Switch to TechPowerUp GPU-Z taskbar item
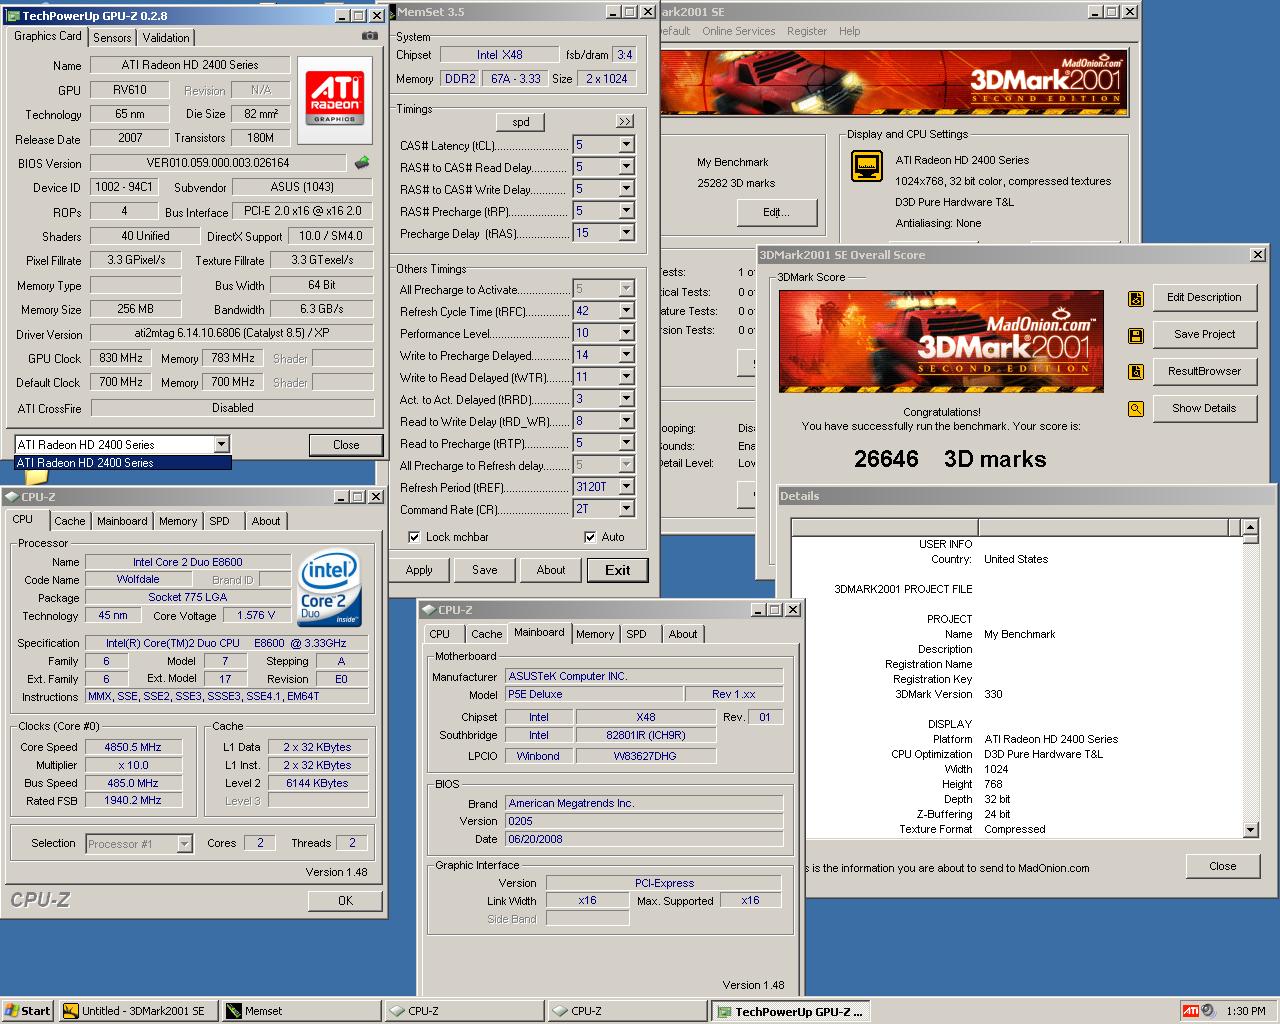Viewport: 1280px width, 1024px height. [789, 1011]
